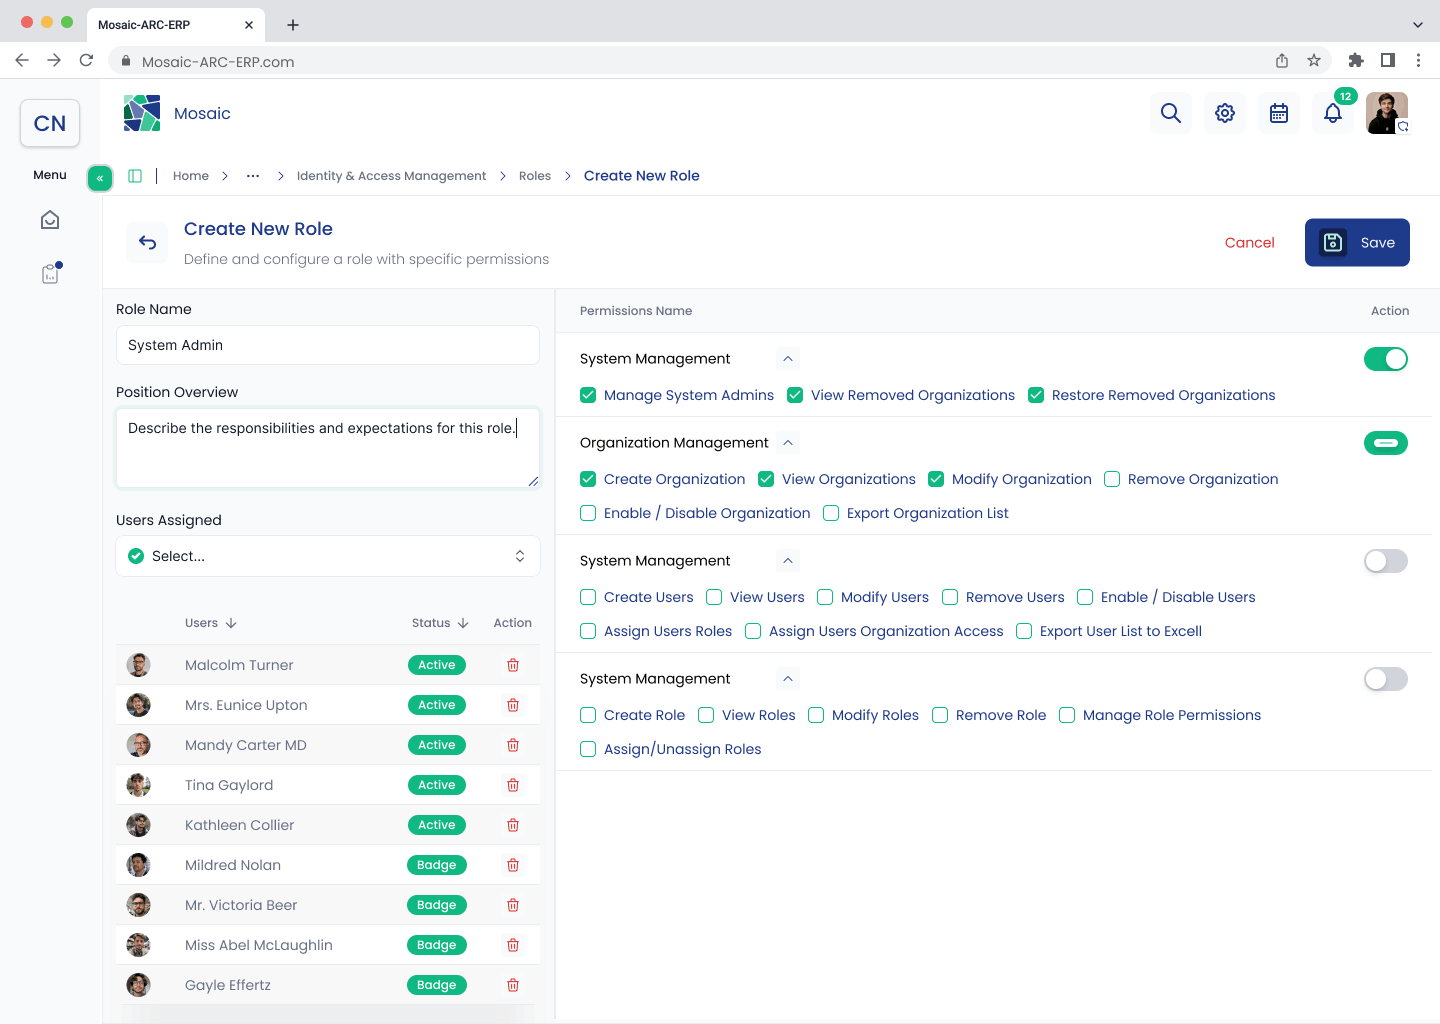The image size is (1440, 1024).
Task: Click the home icon in left sidebar
Action: tap(50, 220)
